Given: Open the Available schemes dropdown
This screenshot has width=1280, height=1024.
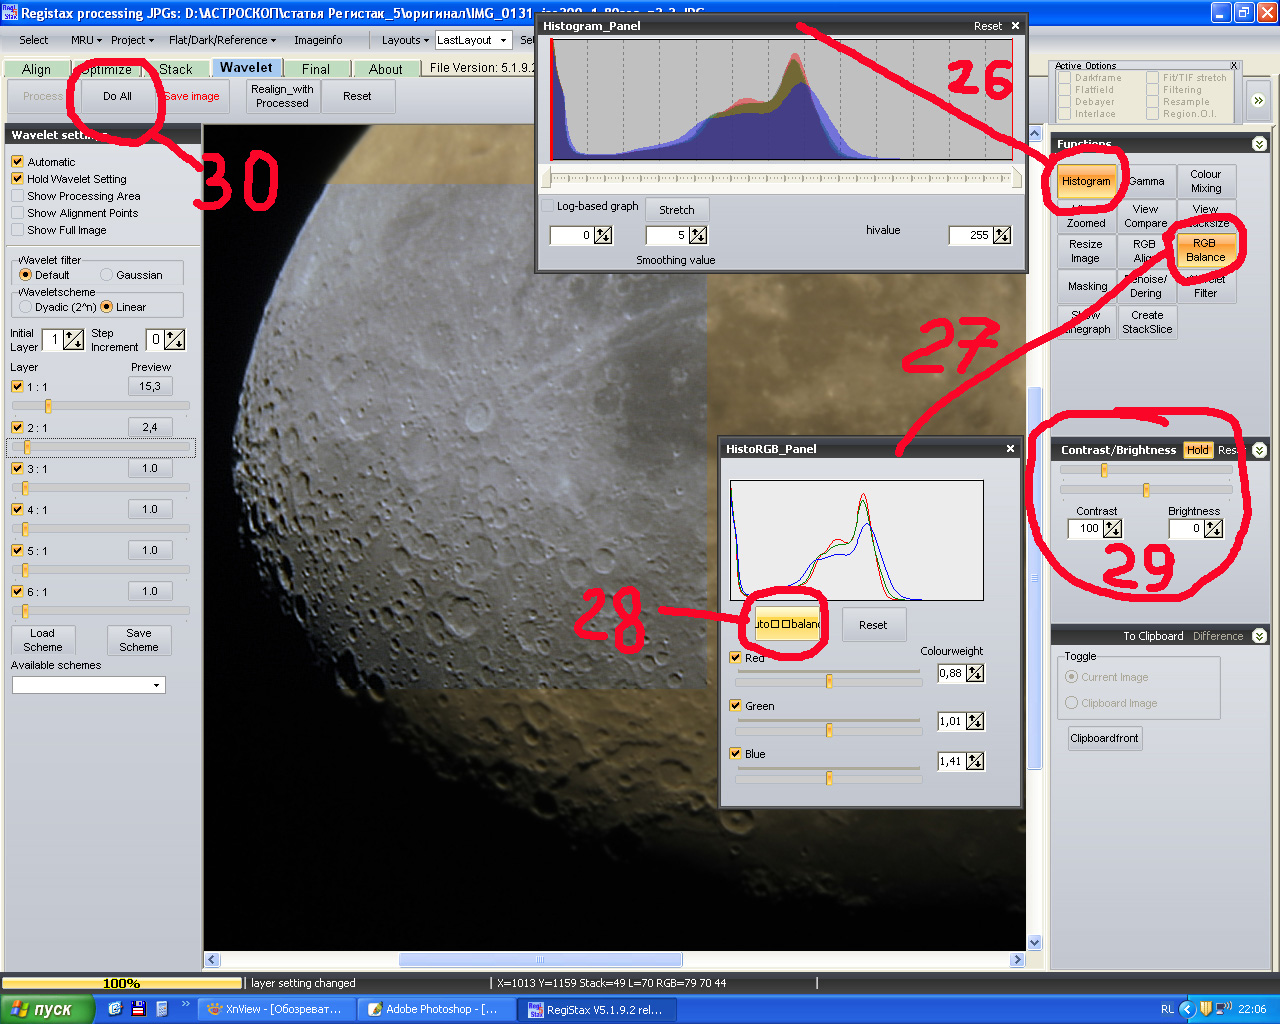Looking at the screenshot, I should (x=88, y=685).
